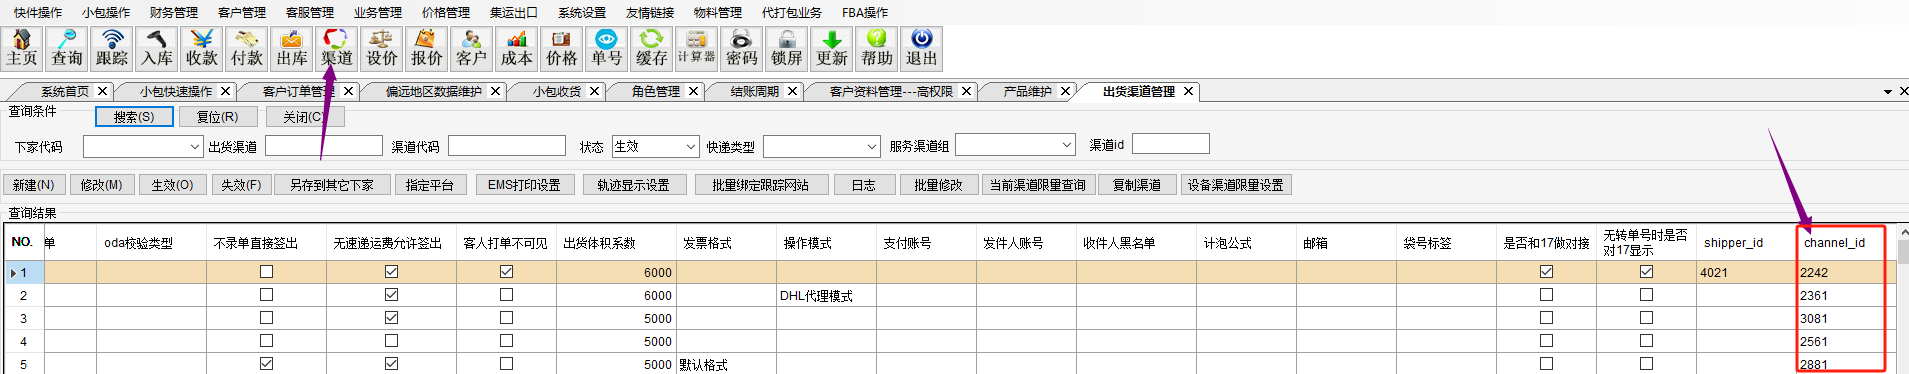Open the 计算器 calculator toolbar icon
The height and width of the screenshot is (374, 1909).
[697, 48]
